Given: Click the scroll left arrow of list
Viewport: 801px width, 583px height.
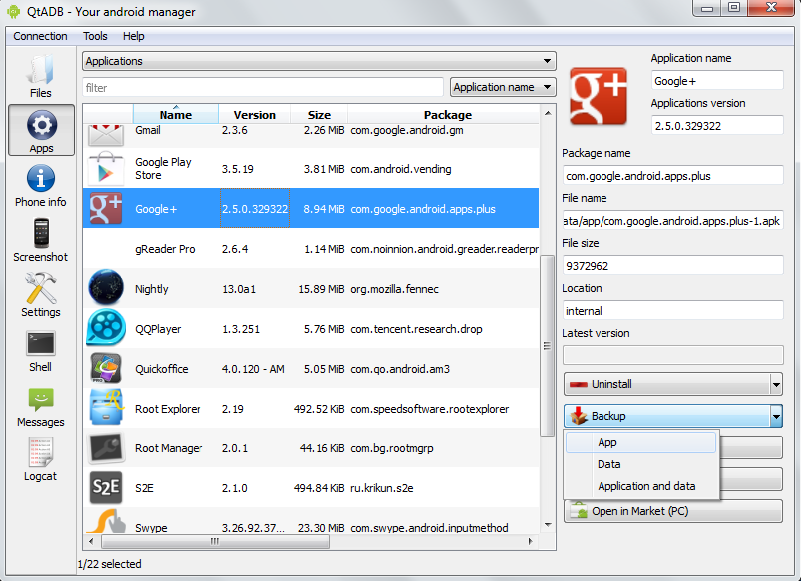Looking at the screenshot, I should pos(91,541).
